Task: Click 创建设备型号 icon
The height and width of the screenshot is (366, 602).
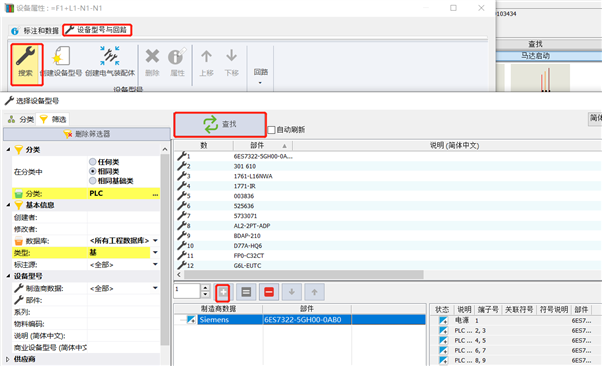Action: tap(61, 56)
